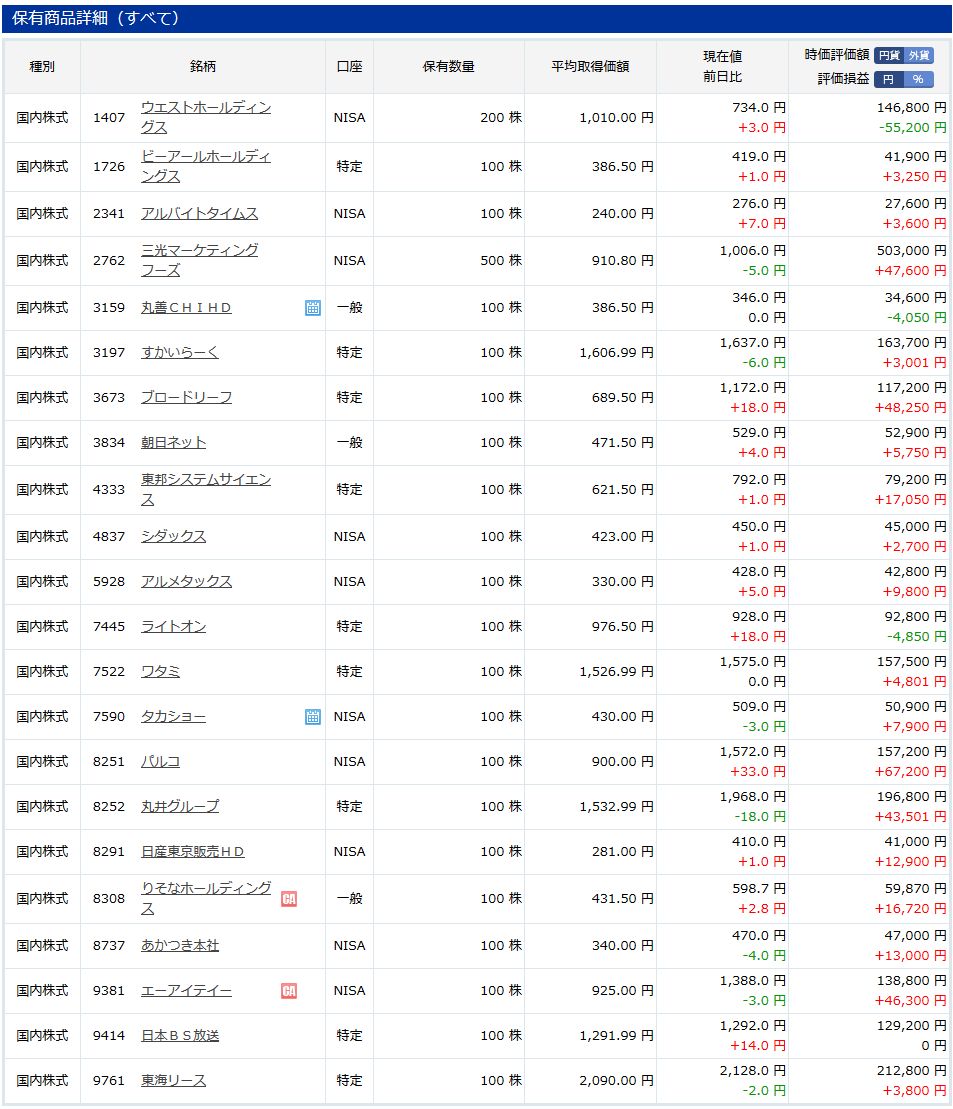Switch valuation display to 外貨
This screenshot has height=1109, width=953.
919,55
